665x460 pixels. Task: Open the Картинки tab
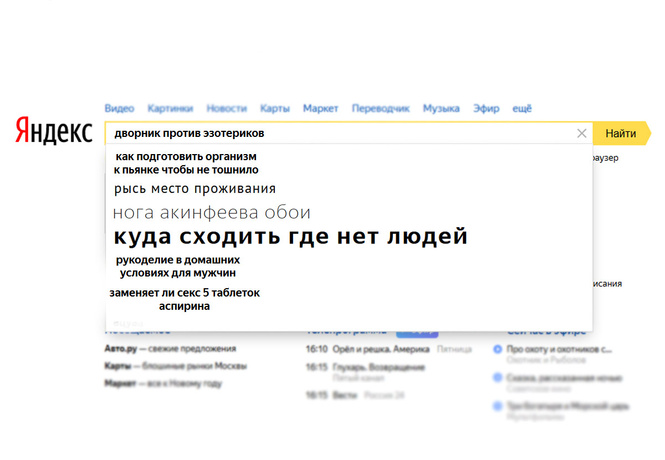(x=170, y=109)
